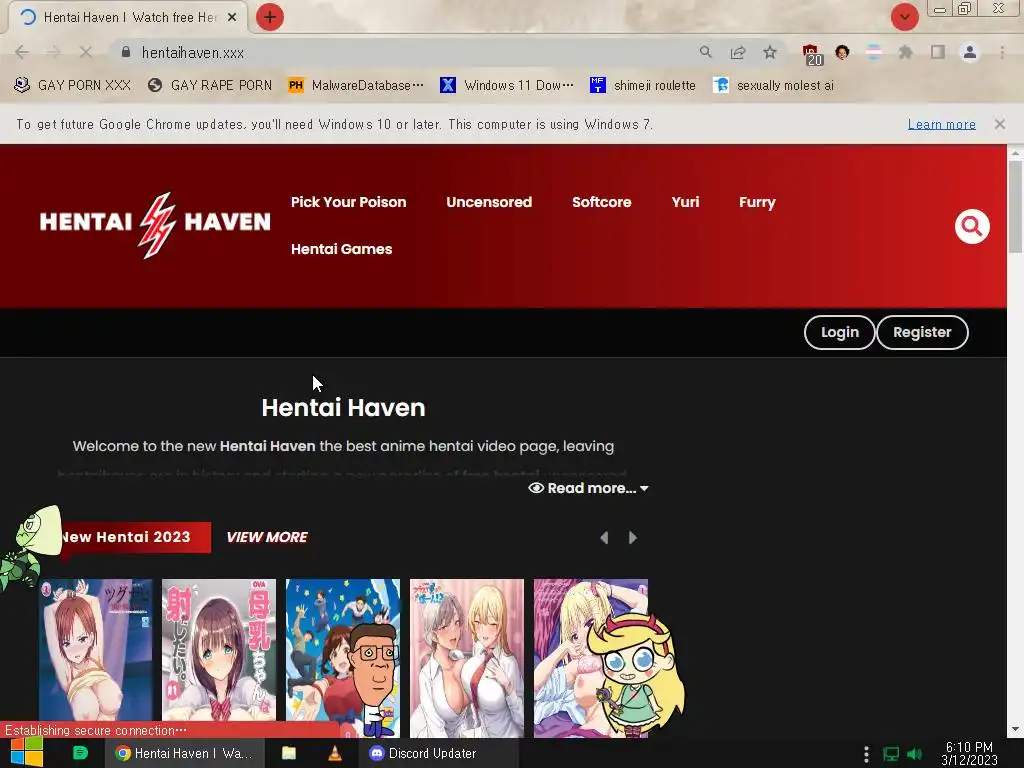Open the striped flag extension icon

click(874, 52)
